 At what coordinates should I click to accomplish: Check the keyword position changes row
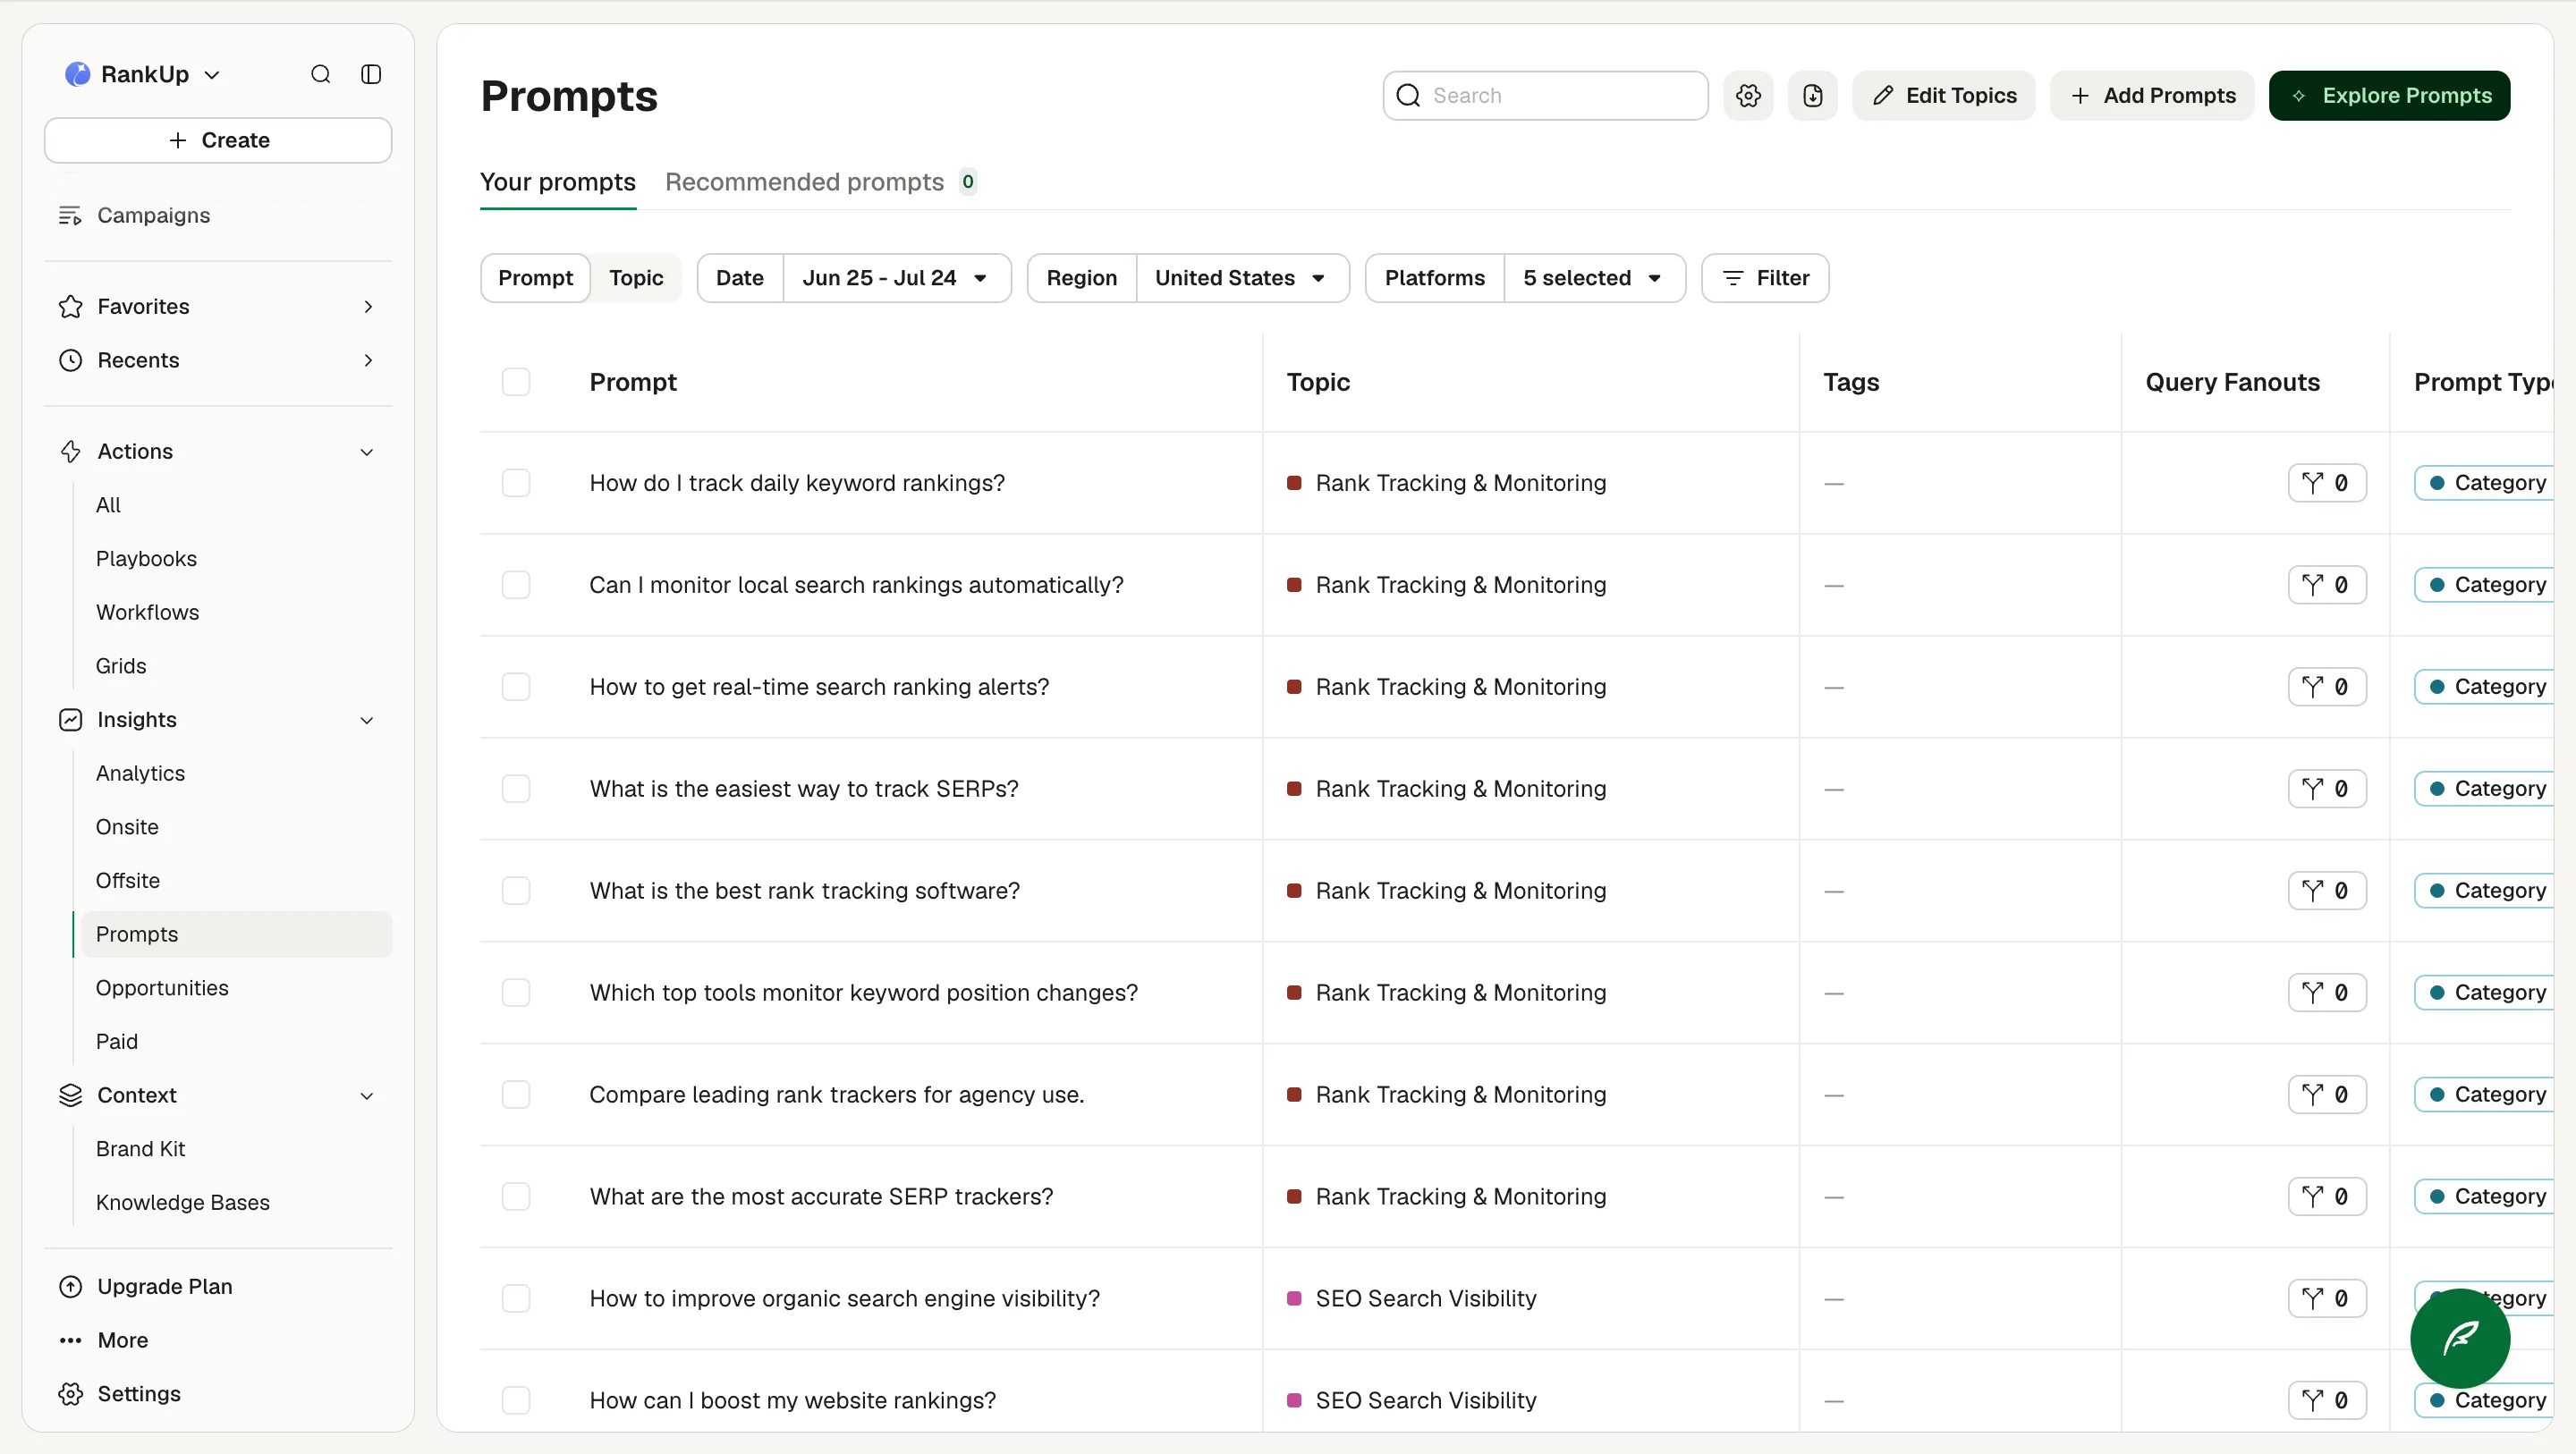coord(515,992)
